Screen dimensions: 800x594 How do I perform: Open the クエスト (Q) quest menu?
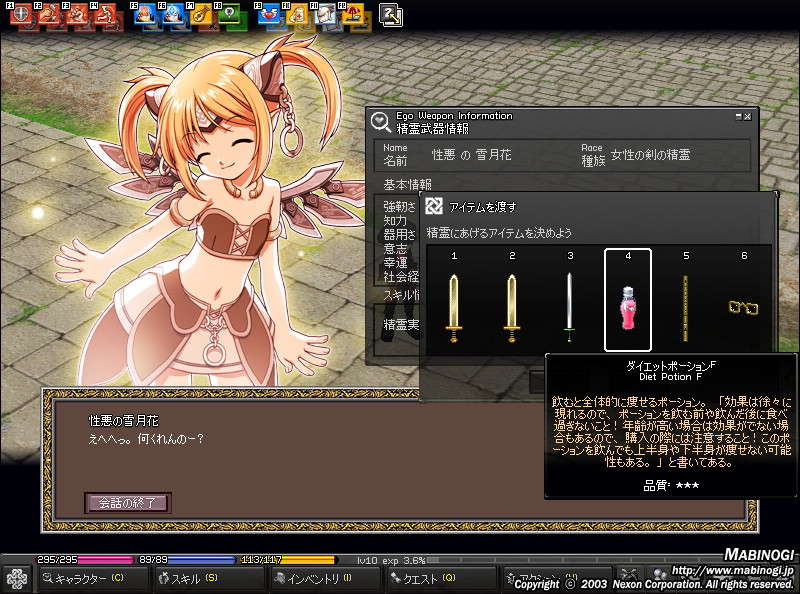tap(441, 578)
